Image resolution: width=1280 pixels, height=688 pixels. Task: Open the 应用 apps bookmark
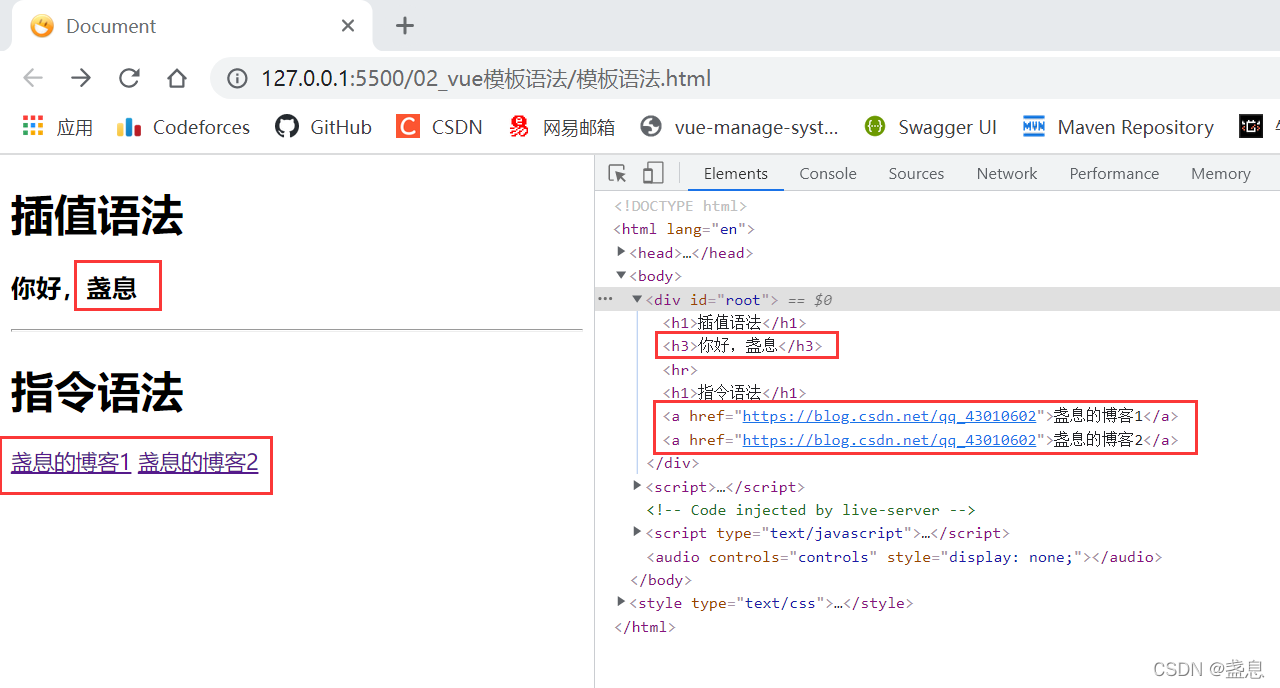[x=58, y=127]
